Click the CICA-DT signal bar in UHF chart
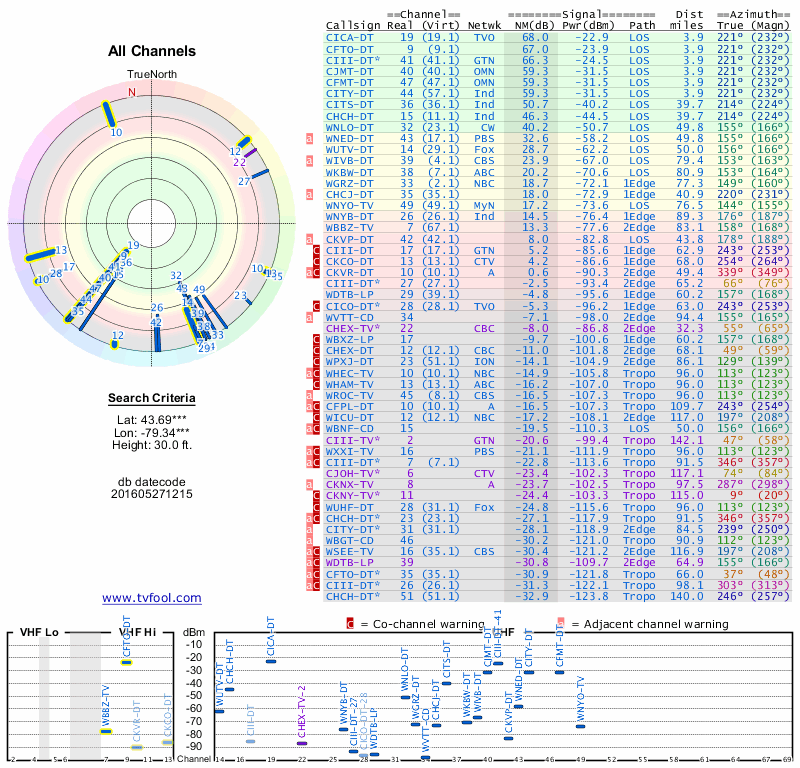Viewport: 800px width, 768px height. click(x=271, y=662)
